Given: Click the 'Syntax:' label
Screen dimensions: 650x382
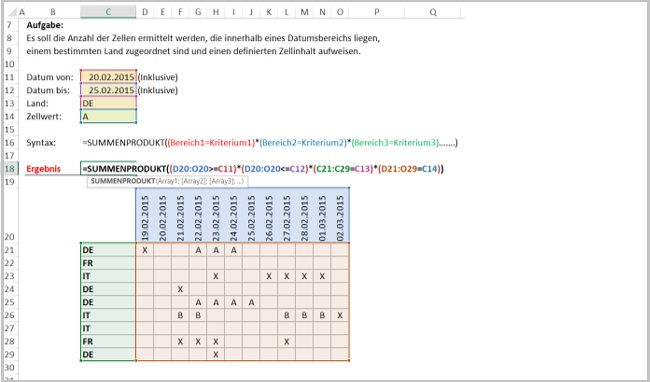Looking at the screenshot, I should click(41, 143).
